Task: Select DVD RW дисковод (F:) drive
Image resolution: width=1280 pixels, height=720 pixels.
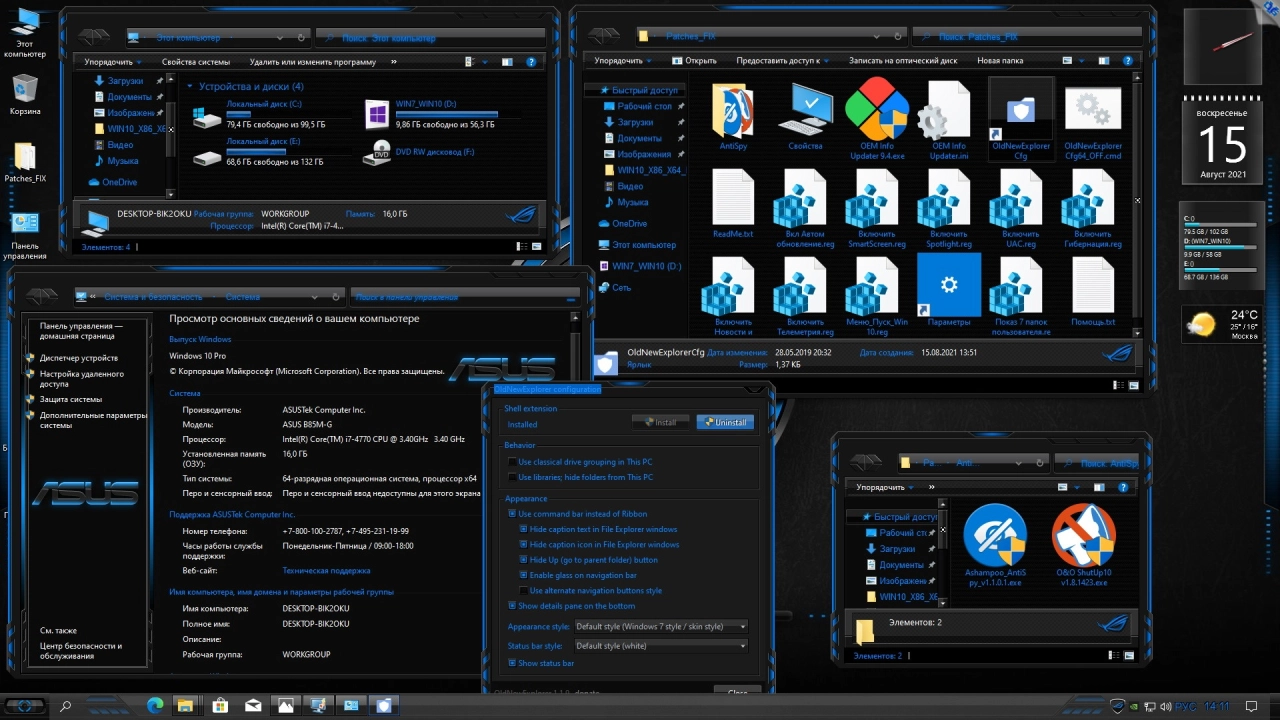Action: [420, 152]
